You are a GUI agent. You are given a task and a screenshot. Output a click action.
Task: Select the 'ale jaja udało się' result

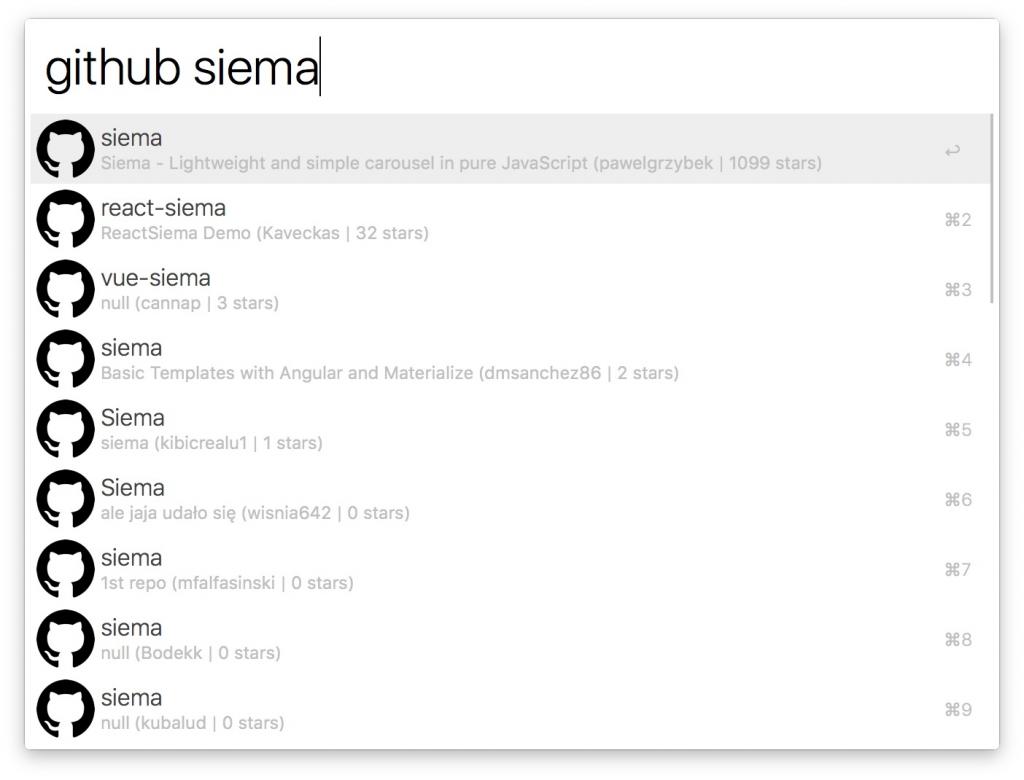[255, 513]
